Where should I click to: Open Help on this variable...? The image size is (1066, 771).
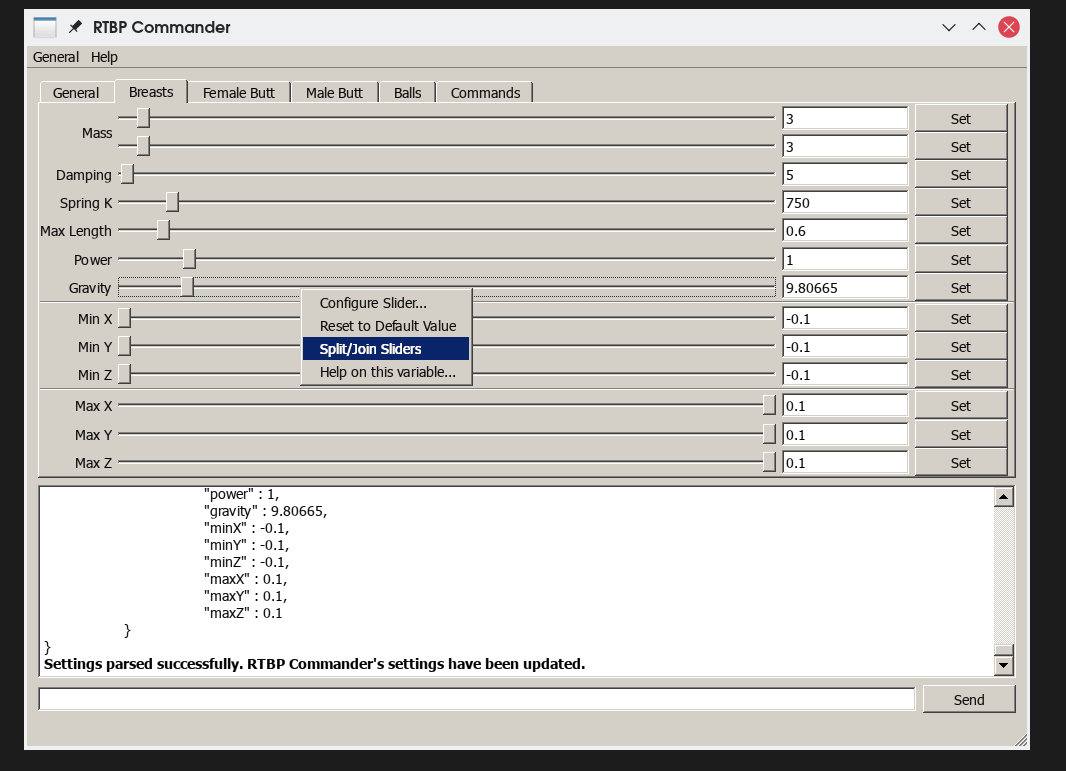click(386, 372)
